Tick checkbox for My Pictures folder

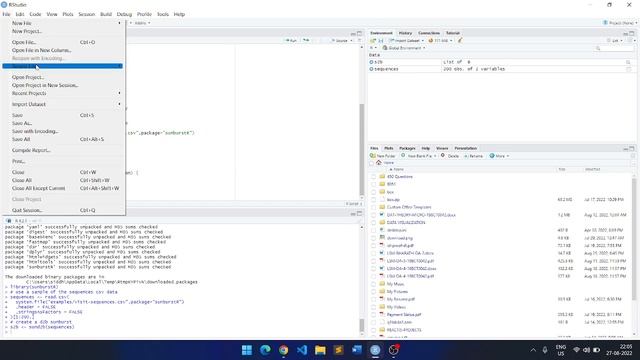tap(373, 292)
